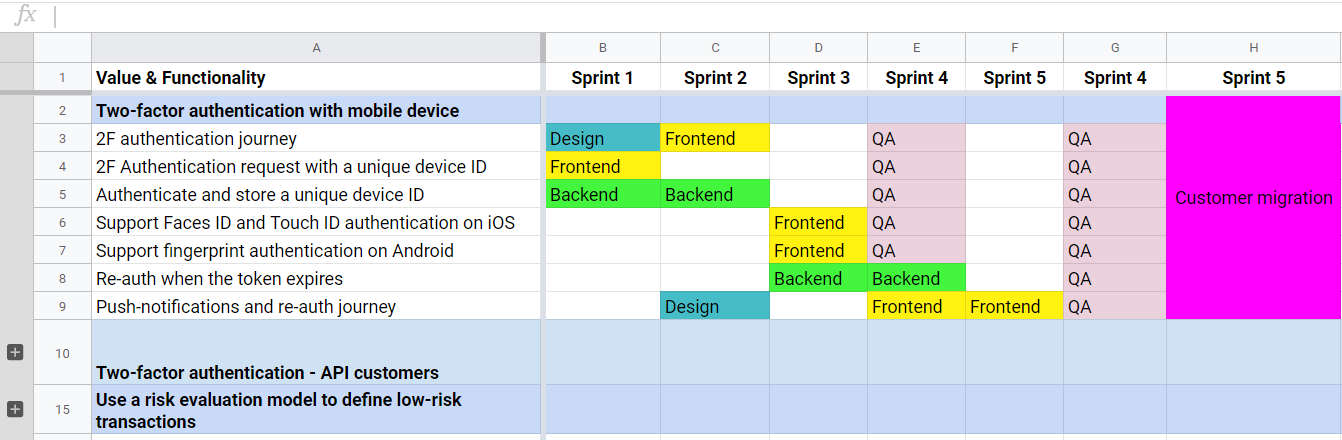Select the risk evaluation model row cell

(317, 410)
